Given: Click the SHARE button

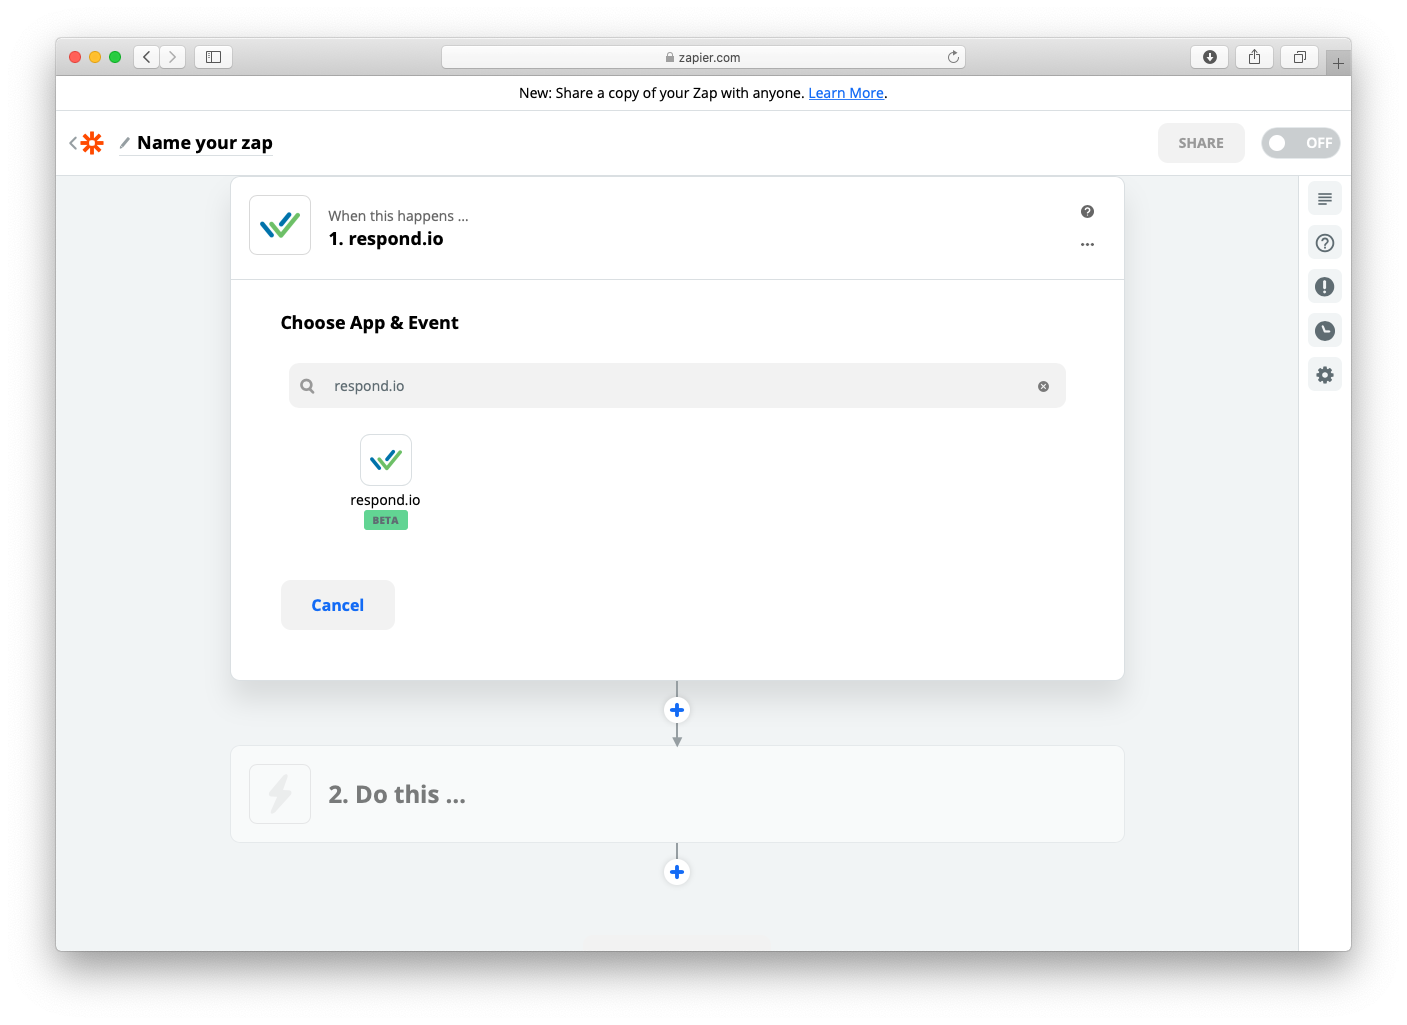Looking at the screenshot, I should coord(1201,143).
